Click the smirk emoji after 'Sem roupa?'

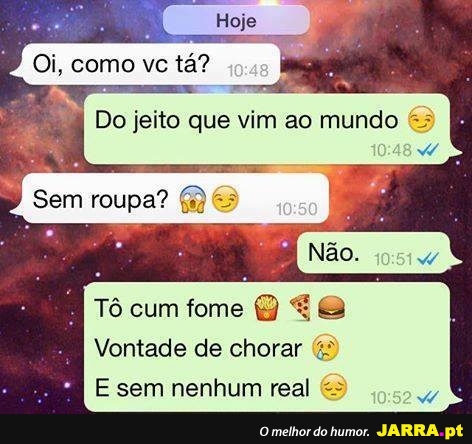tap(225, 199)
